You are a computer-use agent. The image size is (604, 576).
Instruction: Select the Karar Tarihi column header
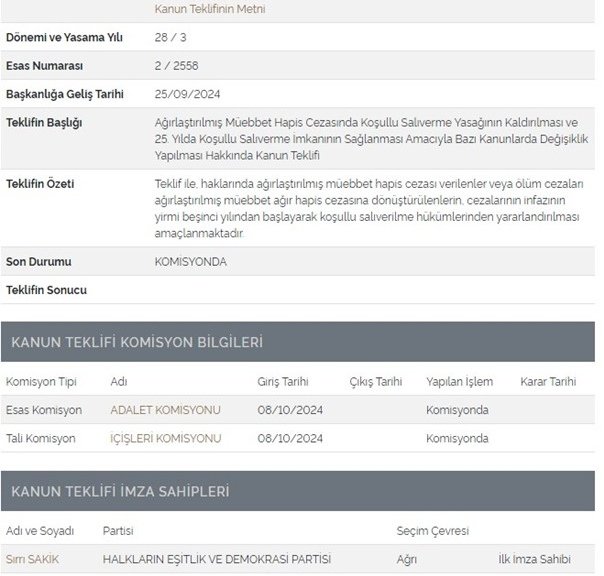[548, 382]
